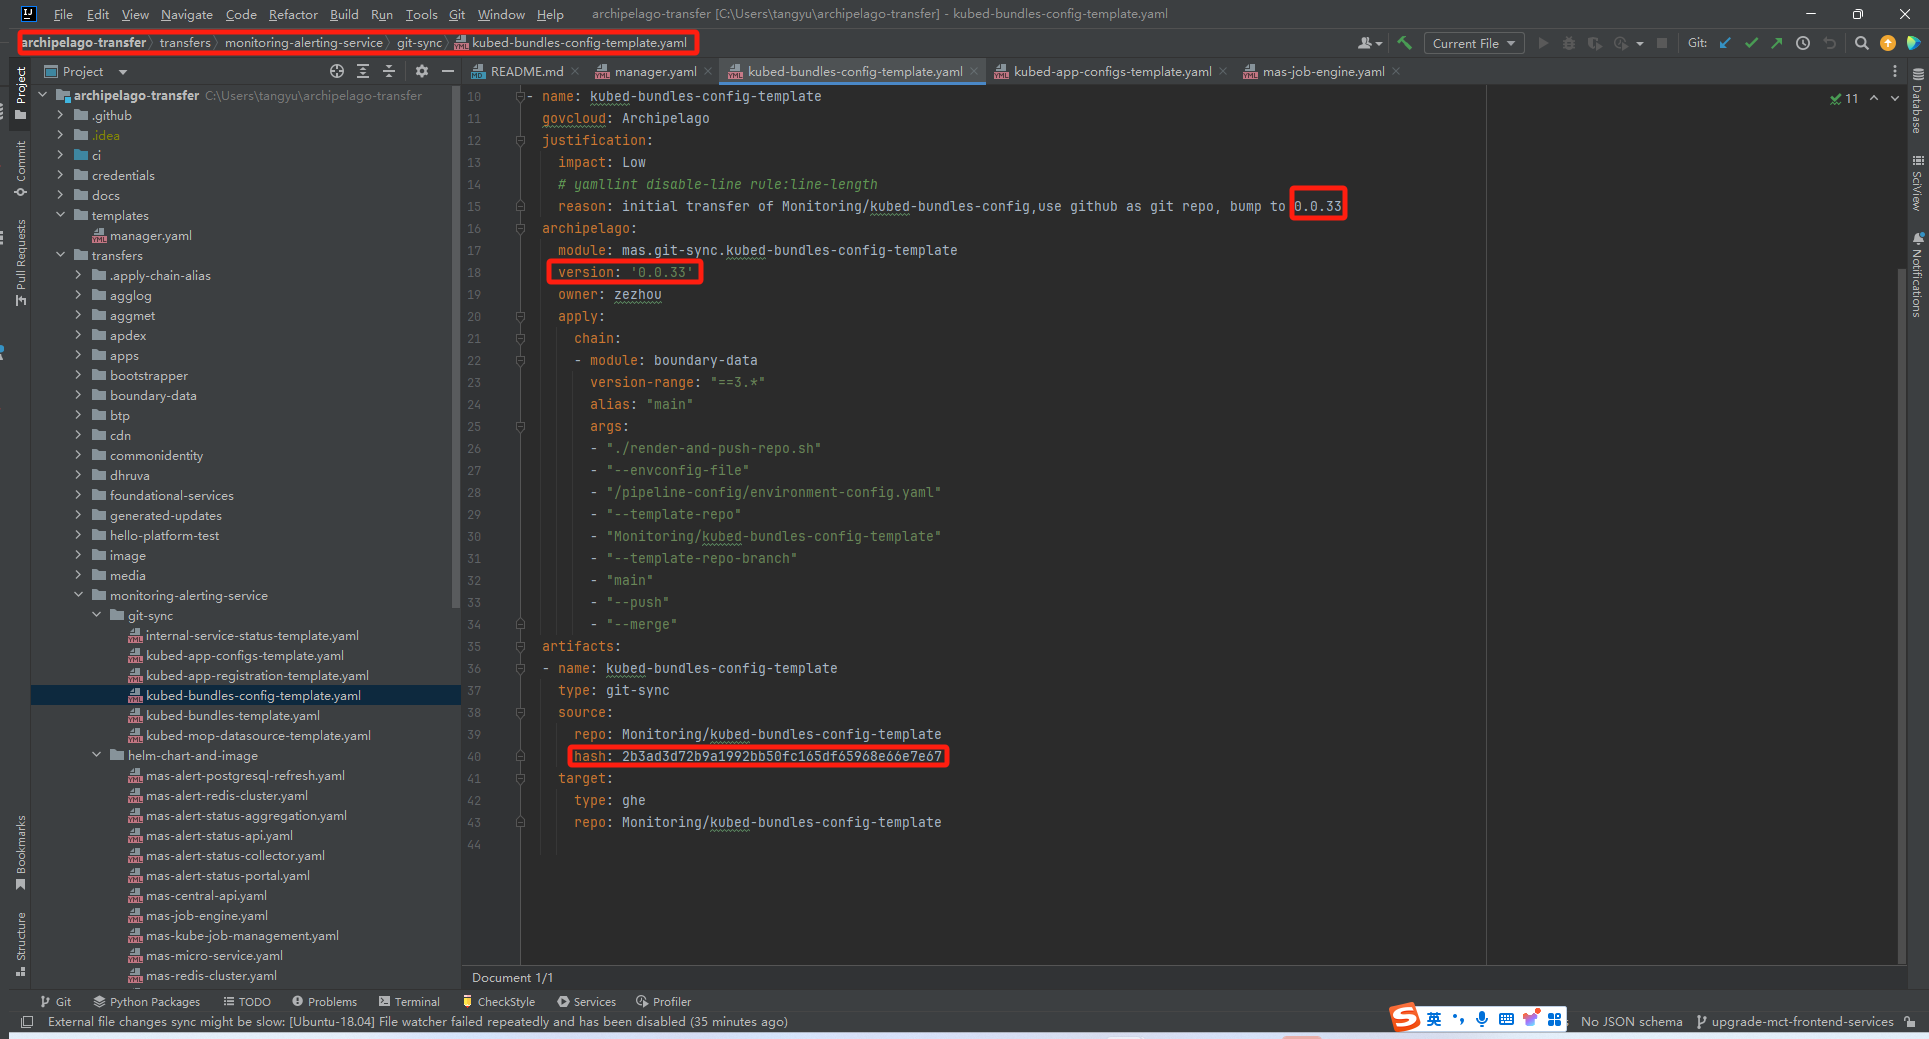Click the Build Project hammer icon
The image size is (1929, 1039).
1404,43
